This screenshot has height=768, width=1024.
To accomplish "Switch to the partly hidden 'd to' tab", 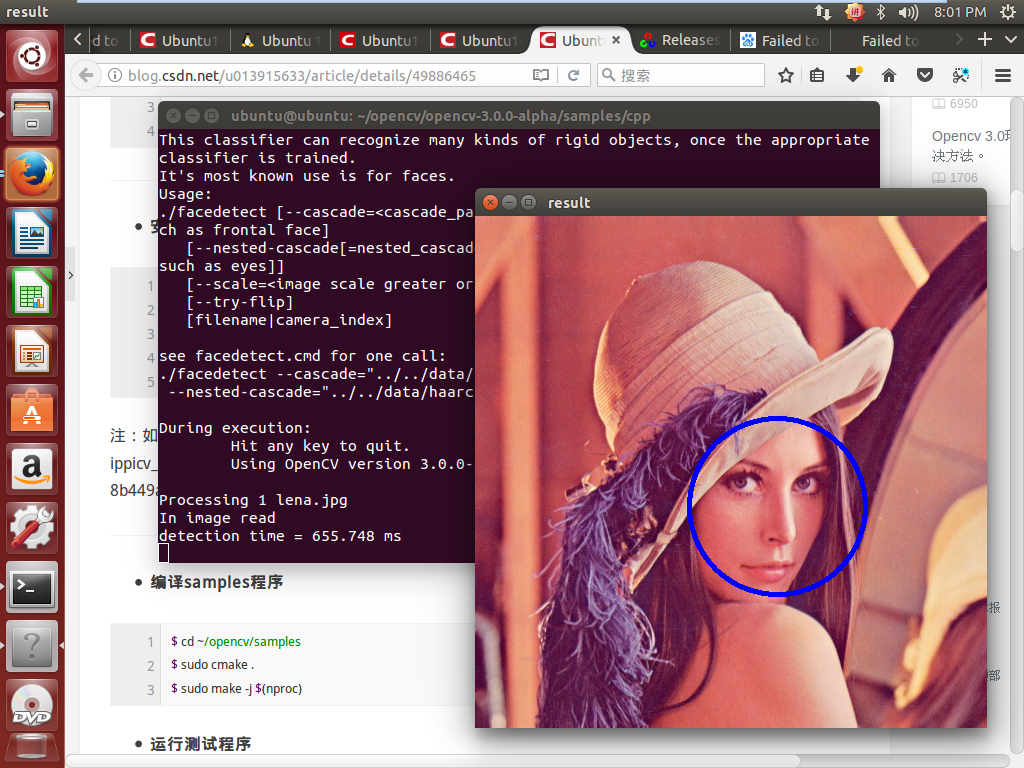I will pyautogui.click(x=106, y=40).
